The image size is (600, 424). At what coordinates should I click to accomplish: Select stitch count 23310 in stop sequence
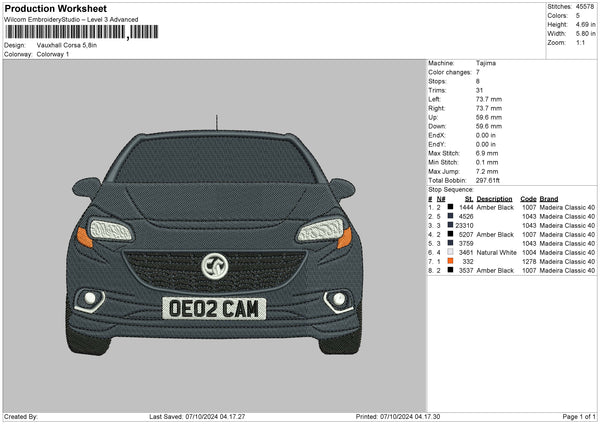[x=465, y=225]
